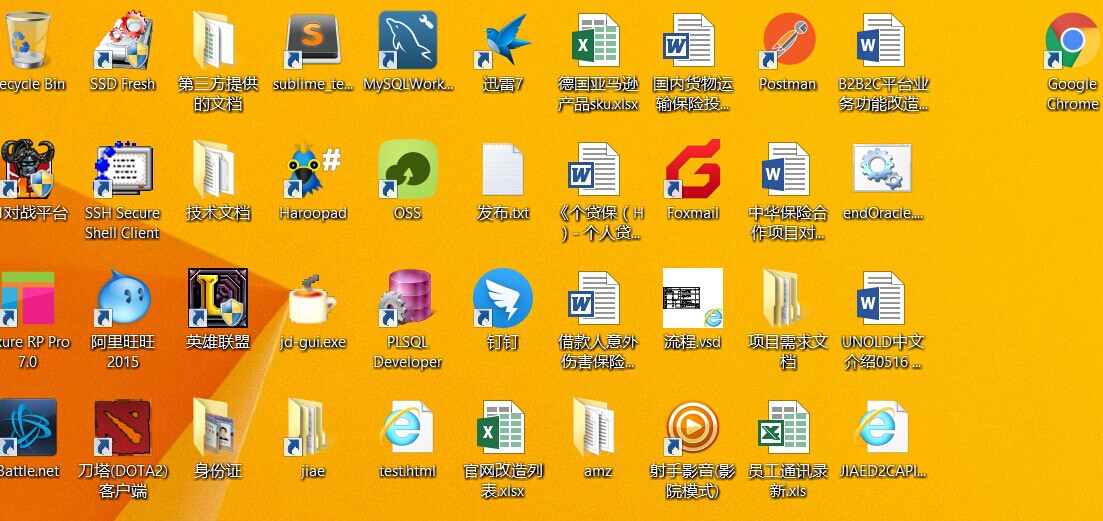Select B2B2C平台业务功能改造 Word document

pyautogui.click(x=882, y=41)
